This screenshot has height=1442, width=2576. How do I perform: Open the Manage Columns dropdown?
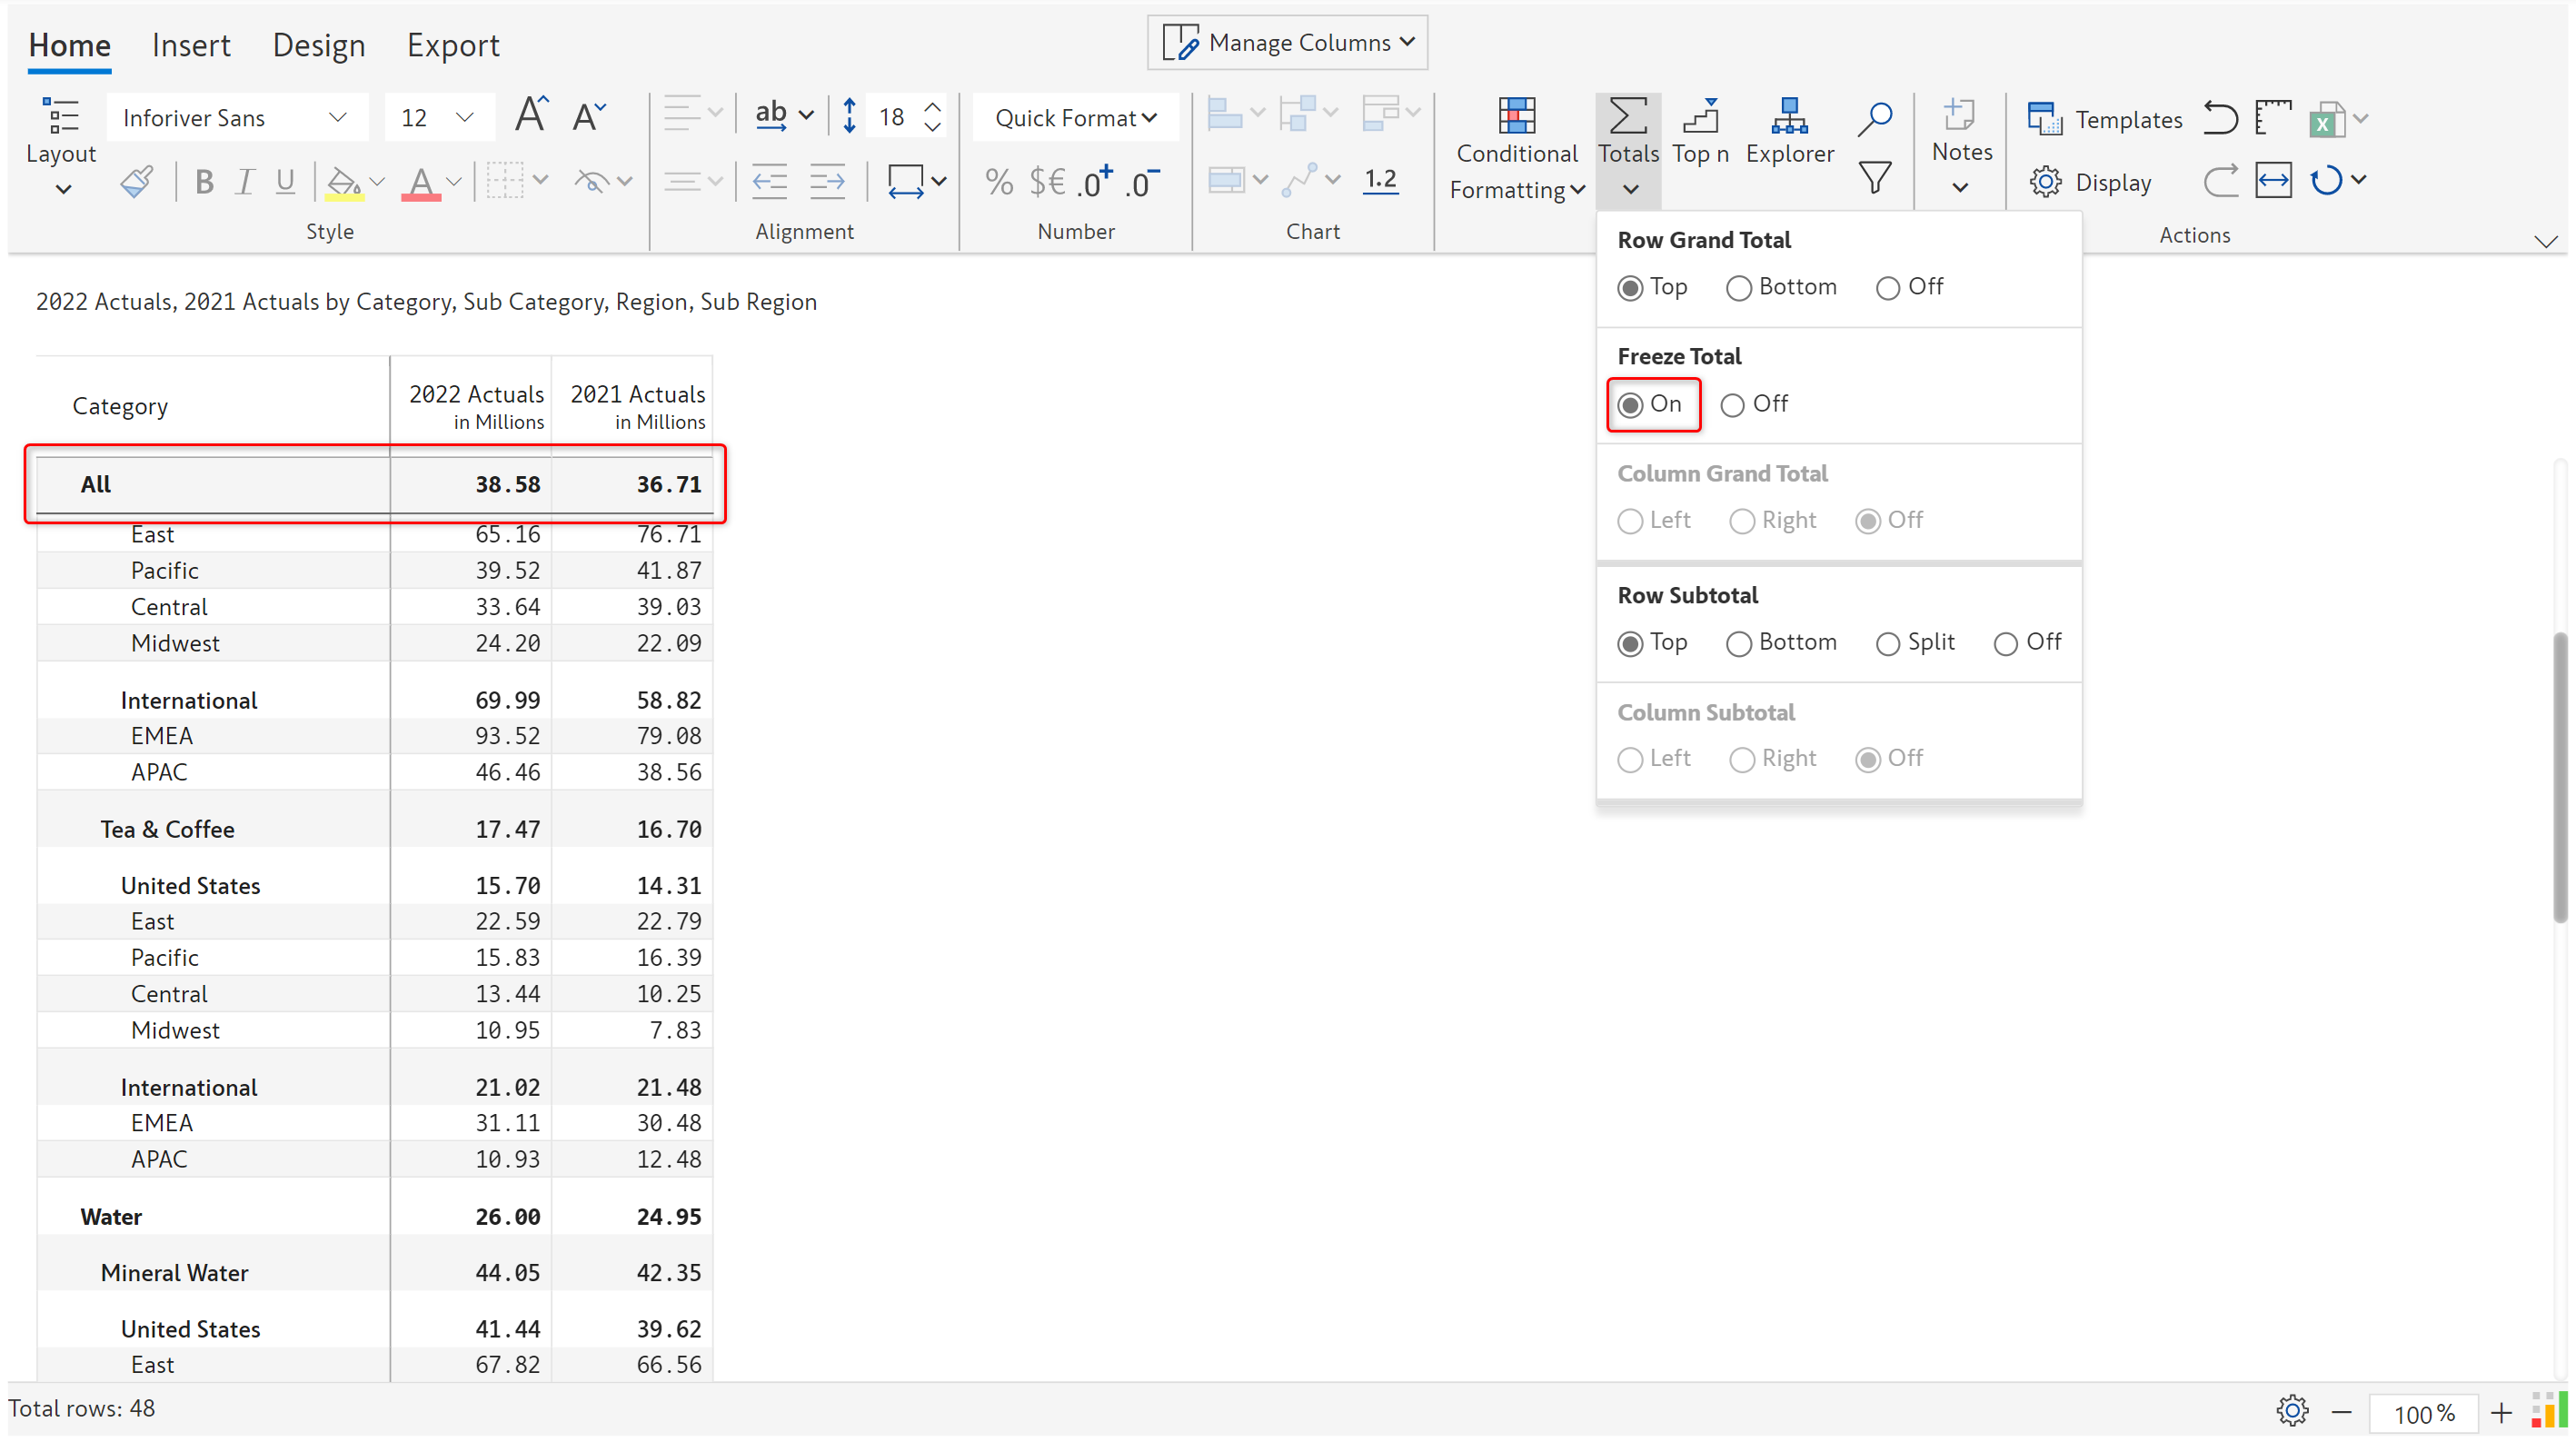point(1287,43)
